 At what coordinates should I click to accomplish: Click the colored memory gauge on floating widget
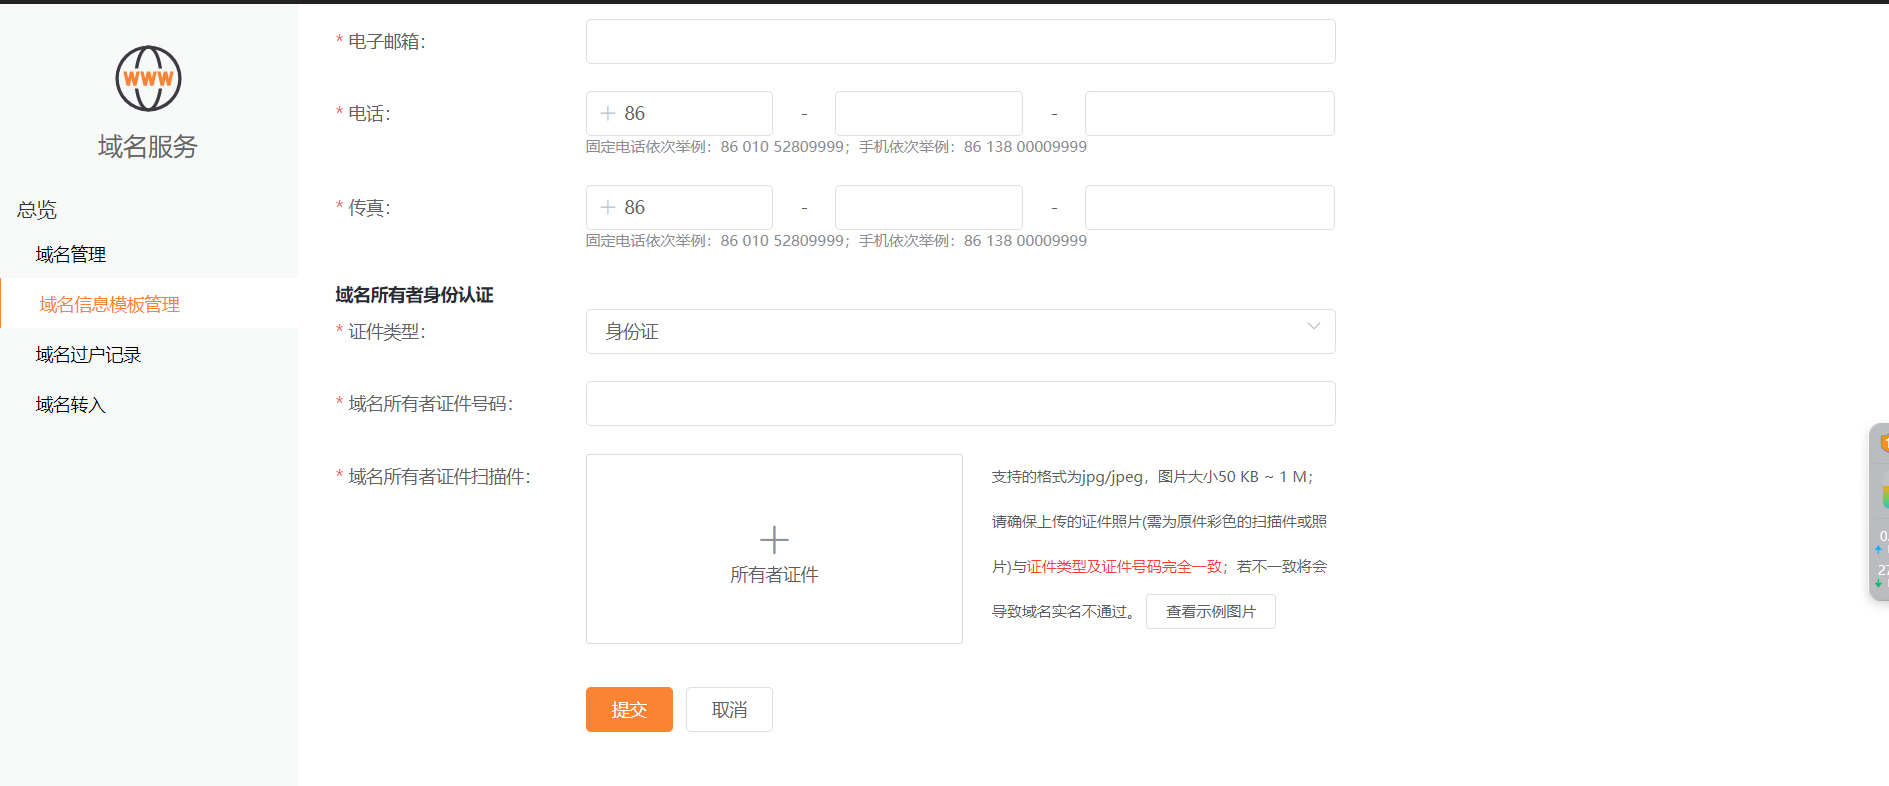[x=1883, y=496]
